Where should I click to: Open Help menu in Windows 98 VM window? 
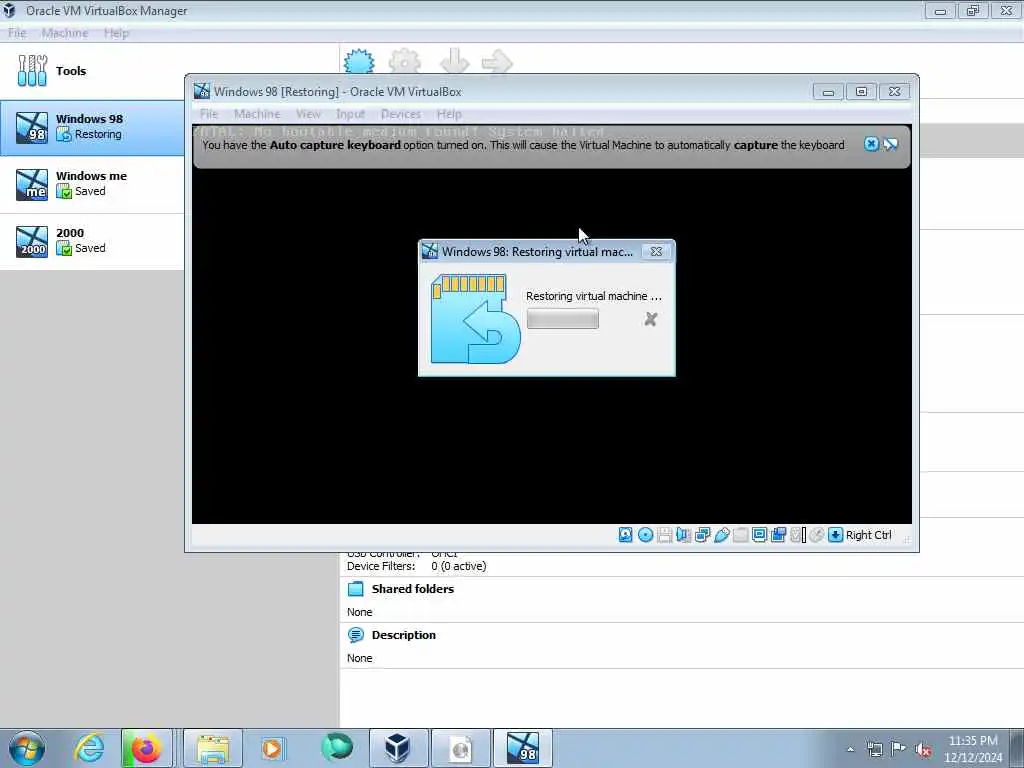tap(449, 114)
